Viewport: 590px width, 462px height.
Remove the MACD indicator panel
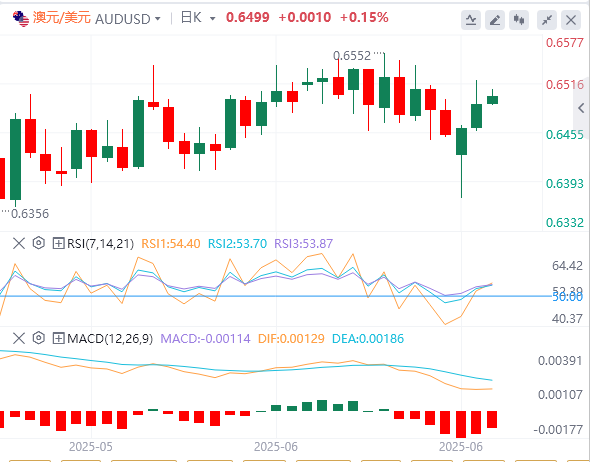[19, 339]
